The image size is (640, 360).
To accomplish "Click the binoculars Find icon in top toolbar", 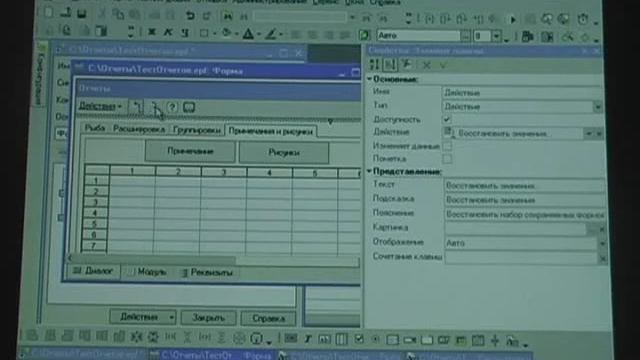I will click(228, 16).
